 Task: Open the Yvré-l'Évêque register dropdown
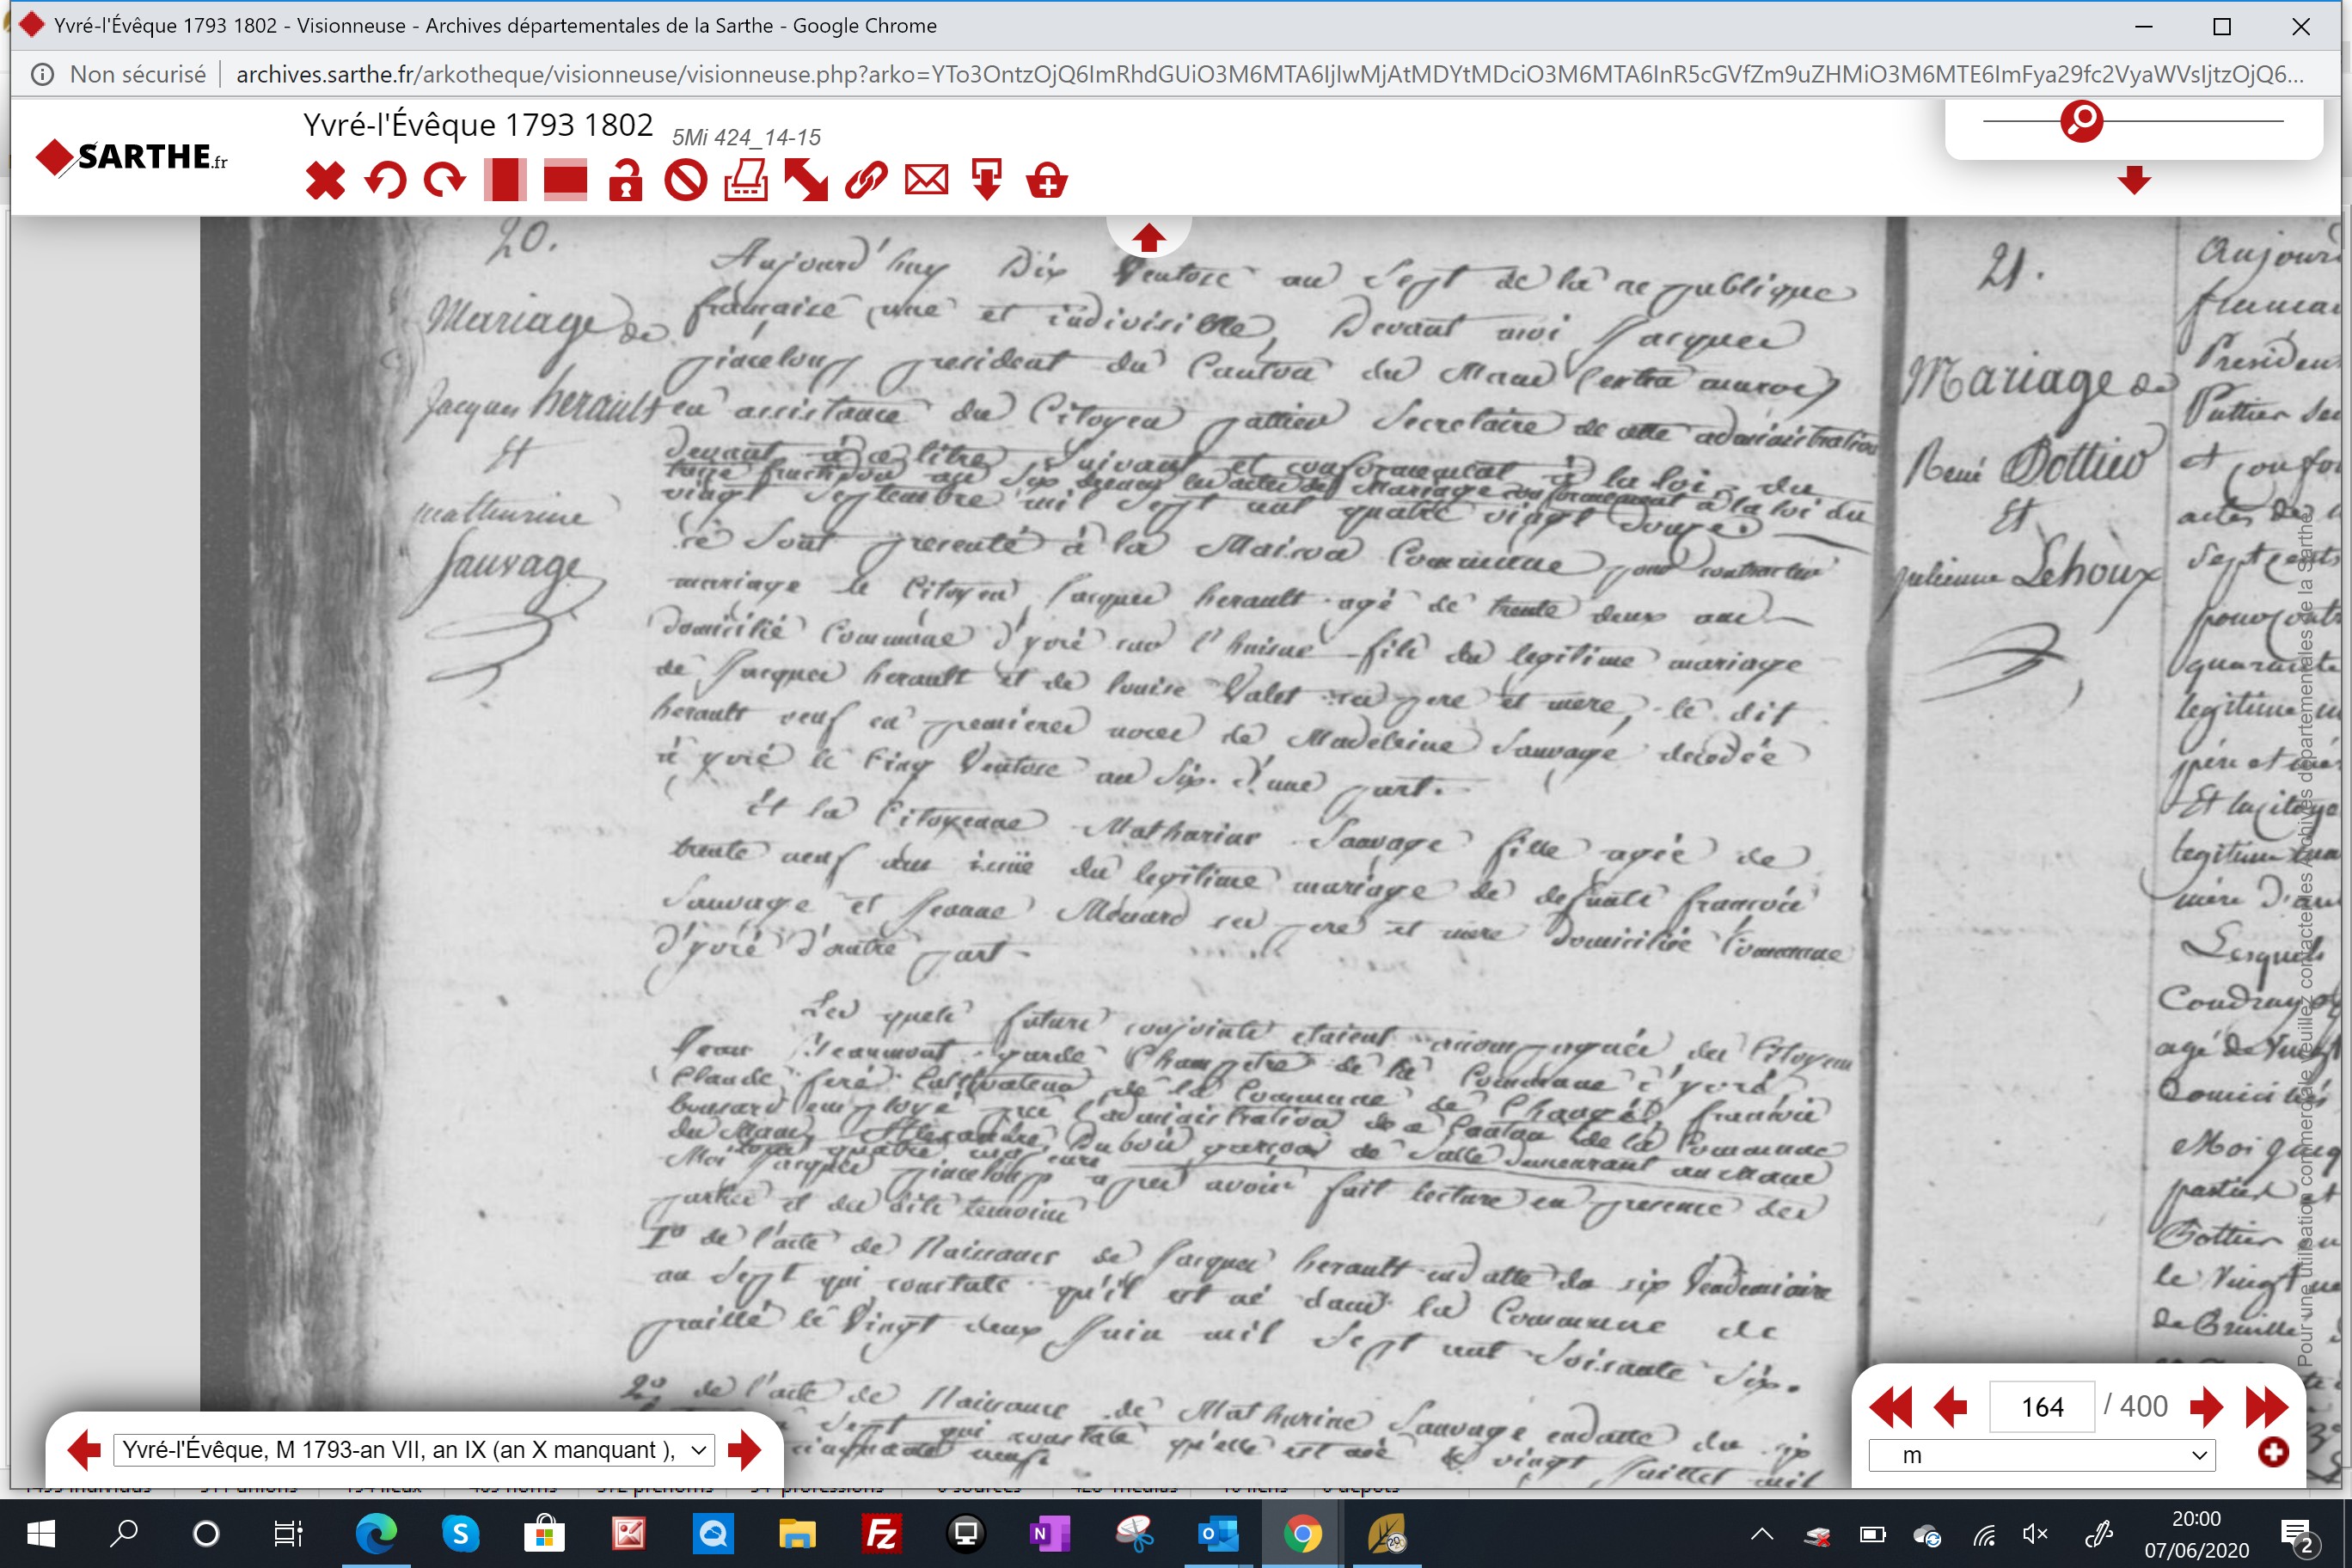414,1450
